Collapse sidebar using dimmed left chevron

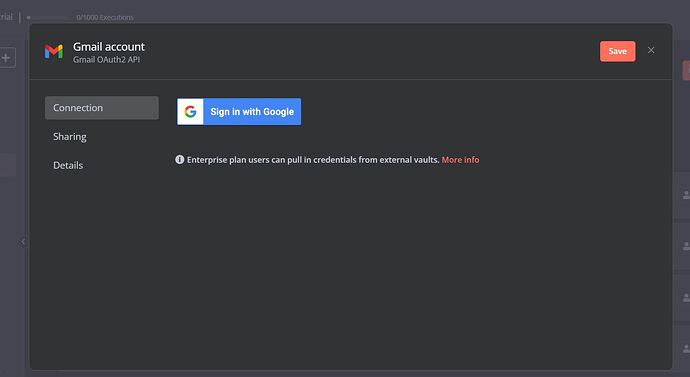coord(23,242)
